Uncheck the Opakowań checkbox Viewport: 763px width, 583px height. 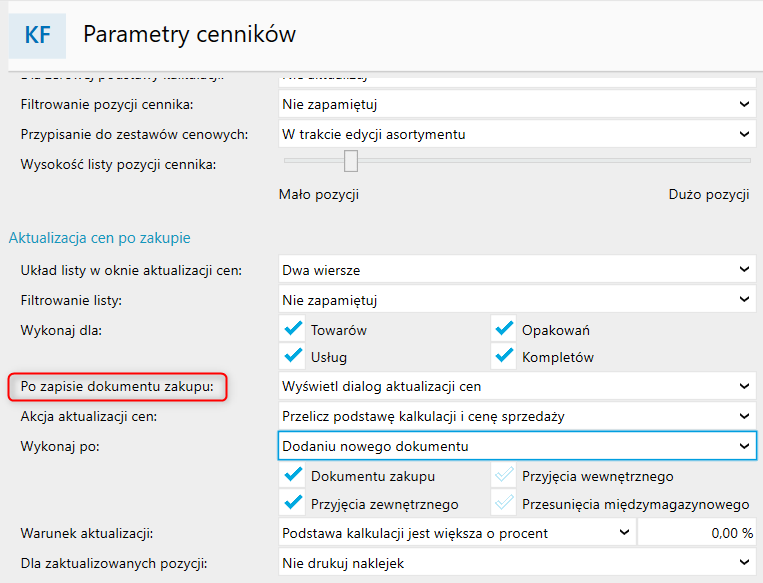point(503,329)
